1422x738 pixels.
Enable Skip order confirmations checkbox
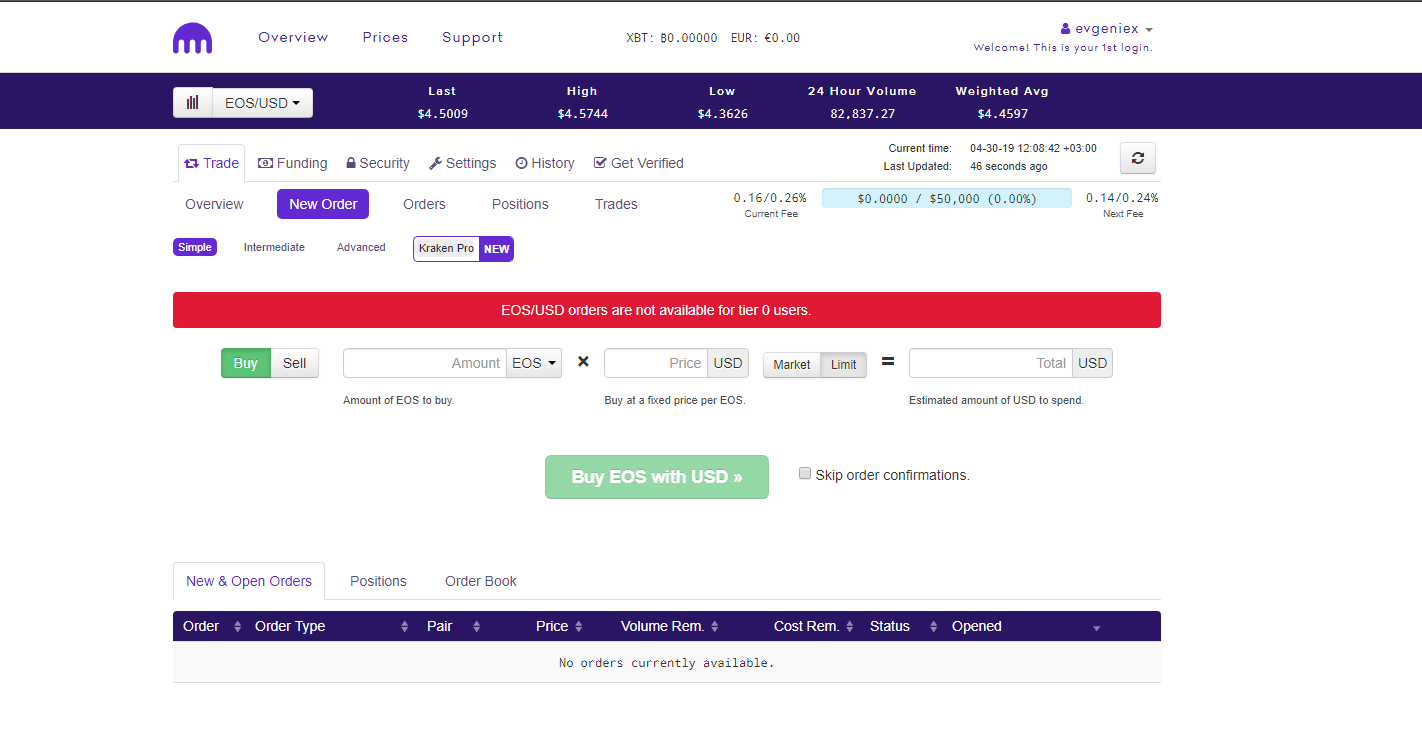[x=805, y=474]
